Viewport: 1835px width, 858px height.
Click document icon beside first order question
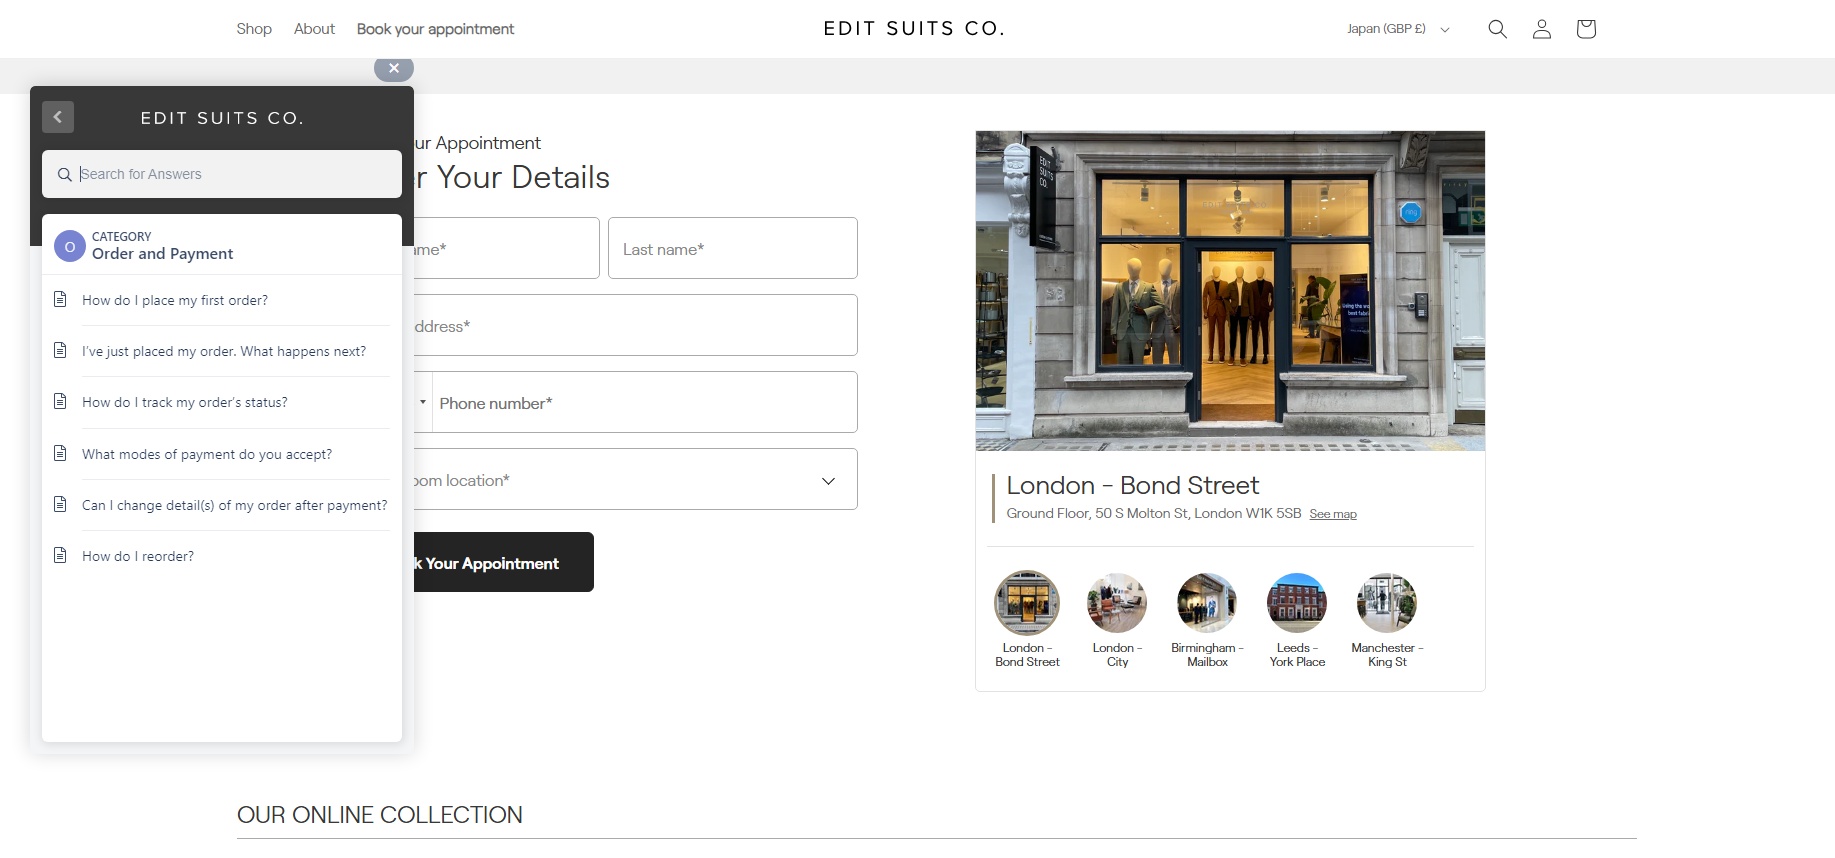[x=60, y=299]
